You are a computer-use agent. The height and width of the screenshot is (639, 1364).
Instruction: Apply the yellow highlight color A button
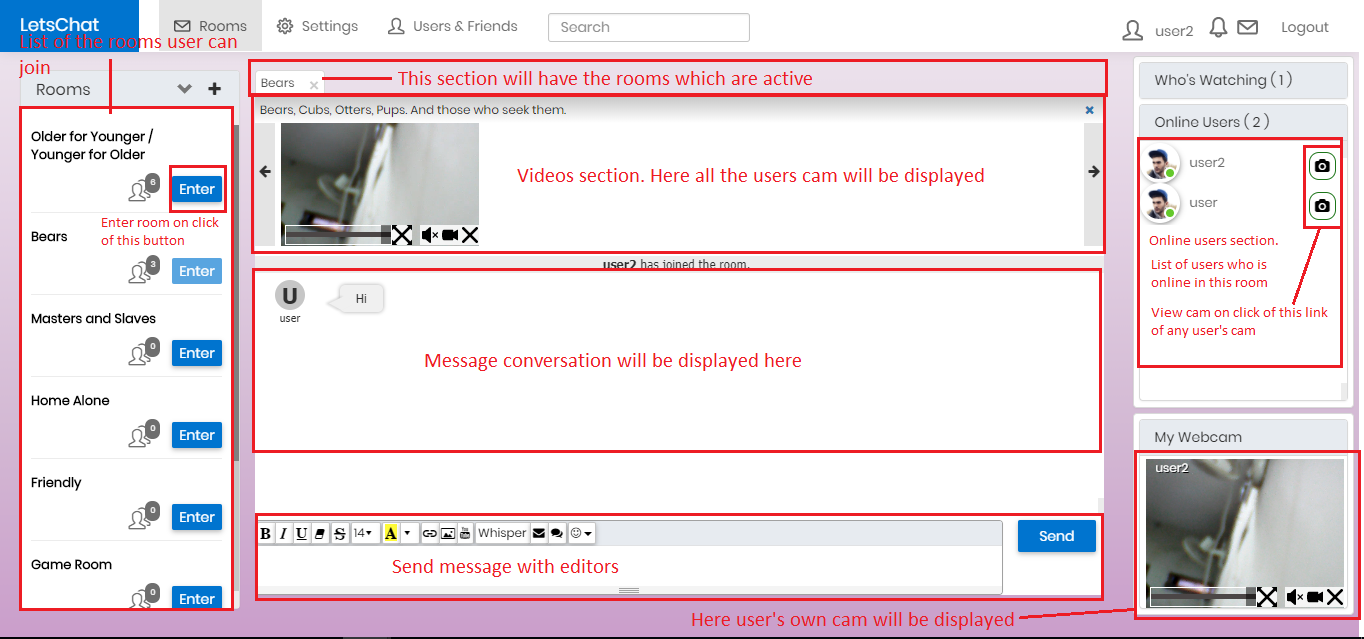[x=391, y=534]
